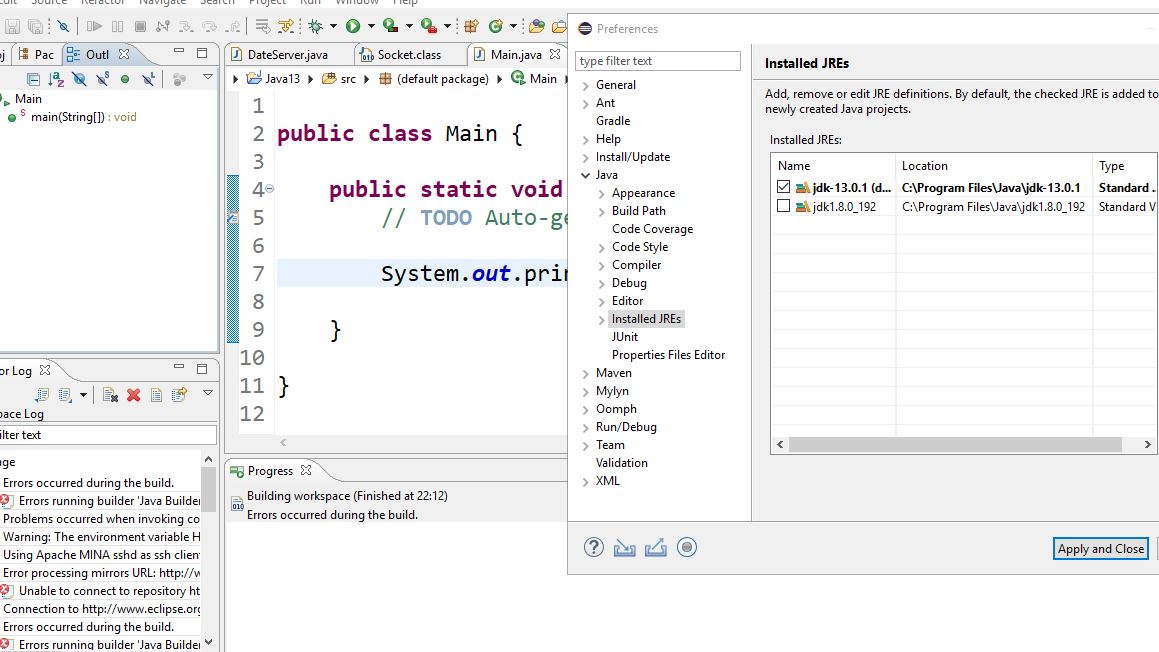
Task: Click red X Delete Log icon
Action: (x=134, y=395)
